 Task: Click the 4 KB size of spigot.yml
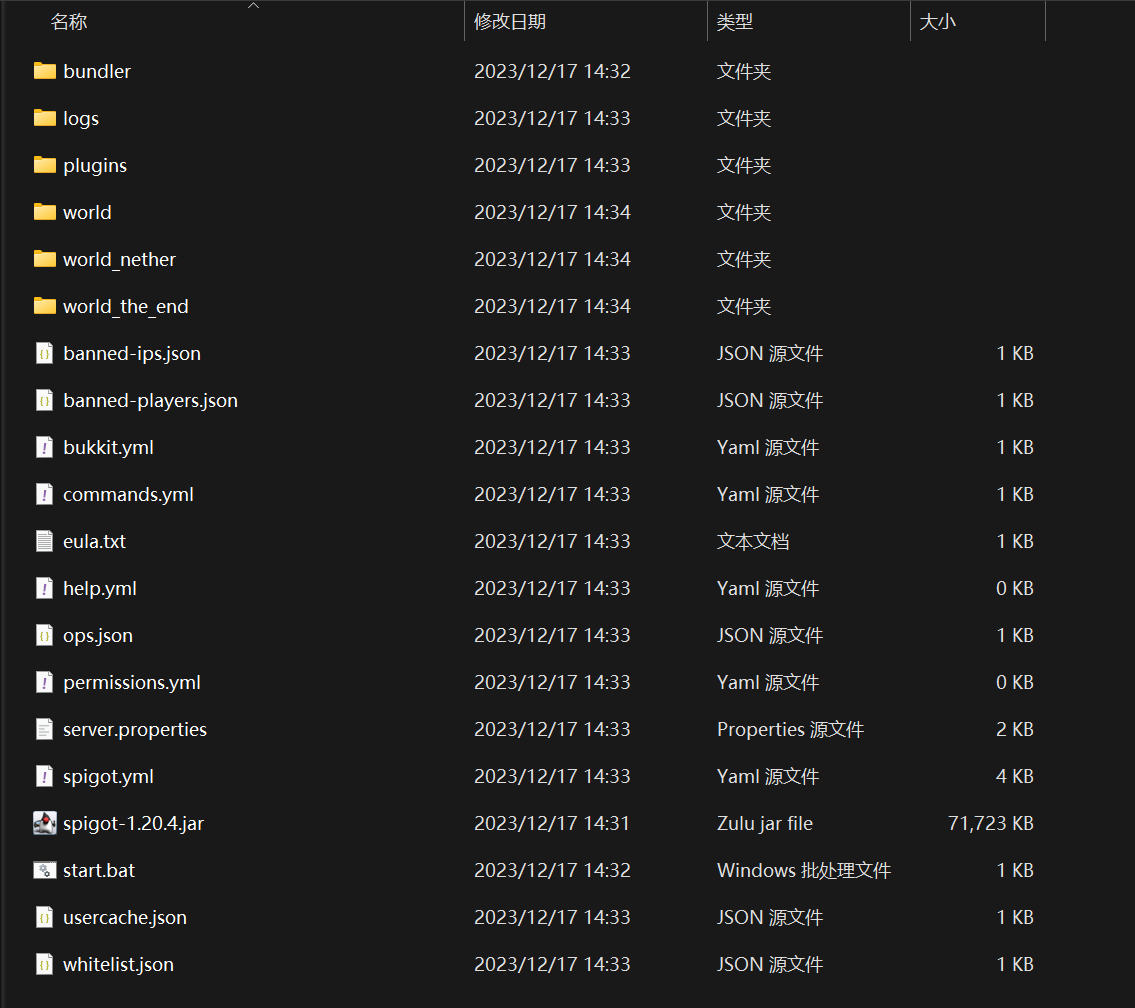click(1014, 776)
